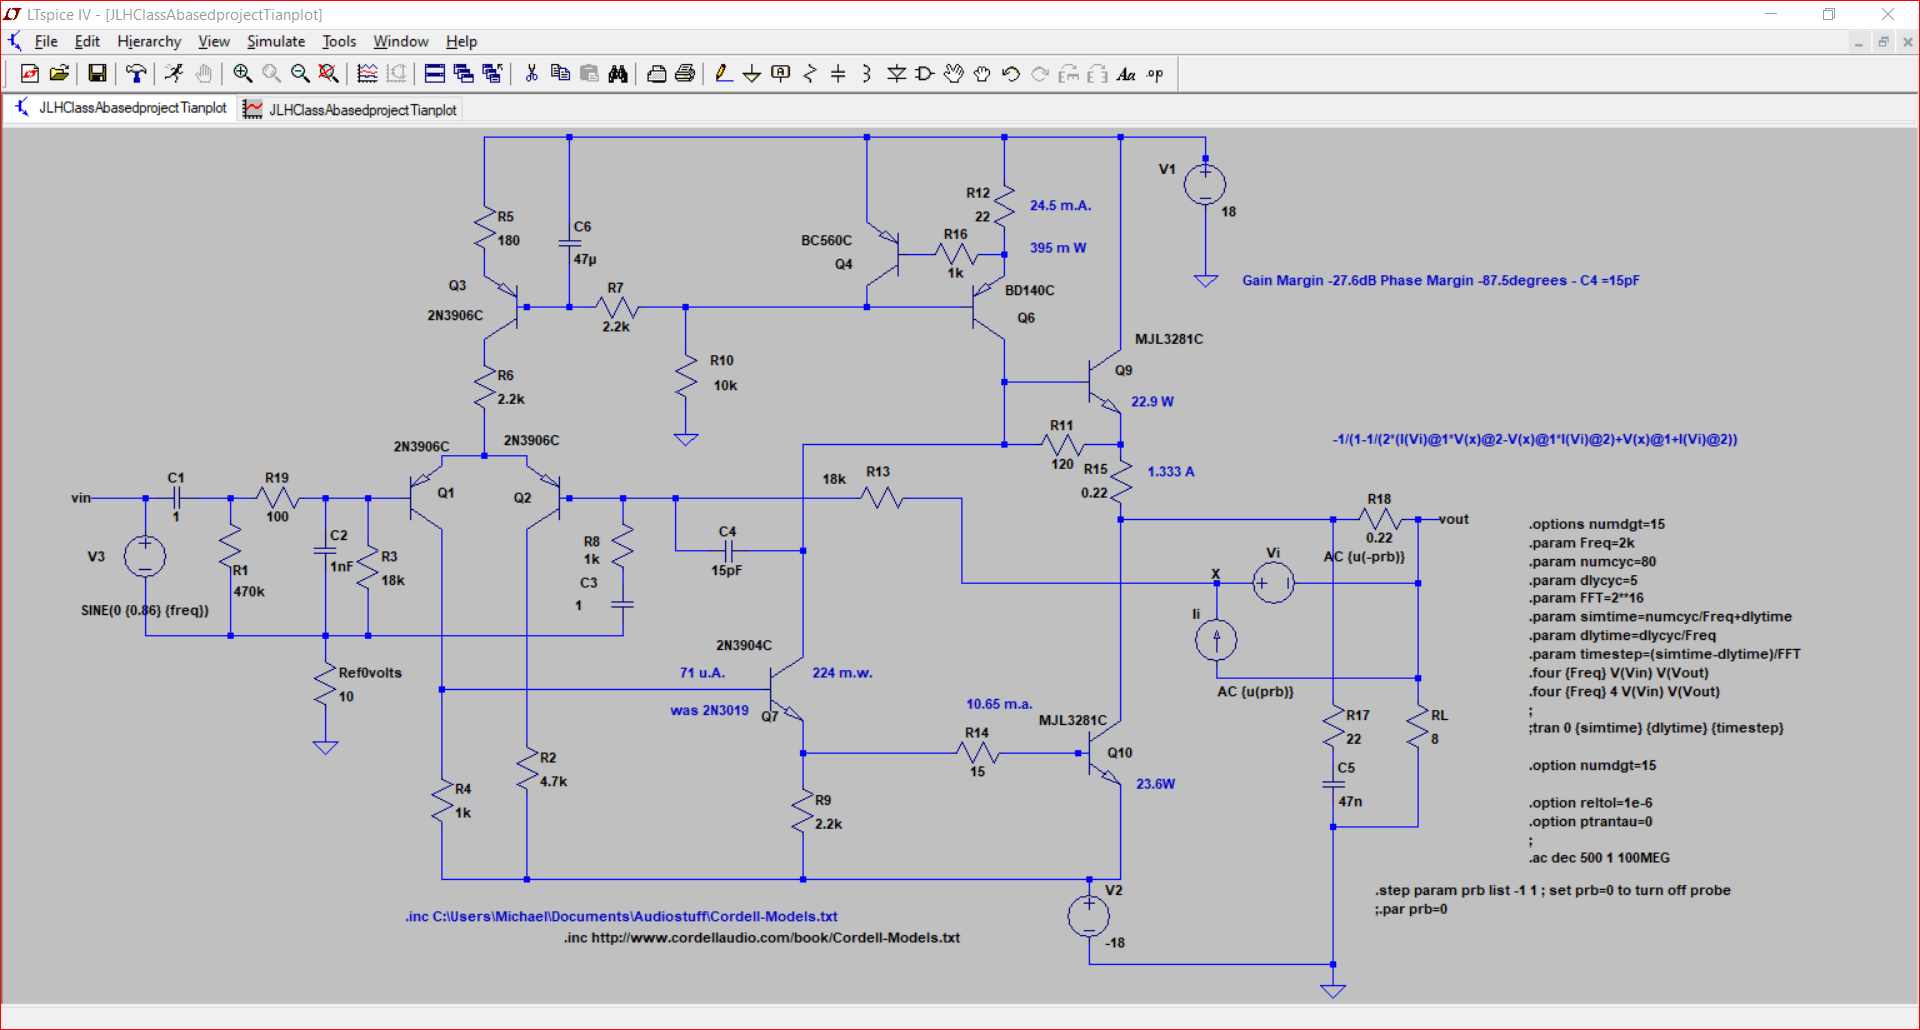The height and width of the screenshot is (1030, 1920).
Task: Select the Cut scissors tool
Action: tap(531, 74)
